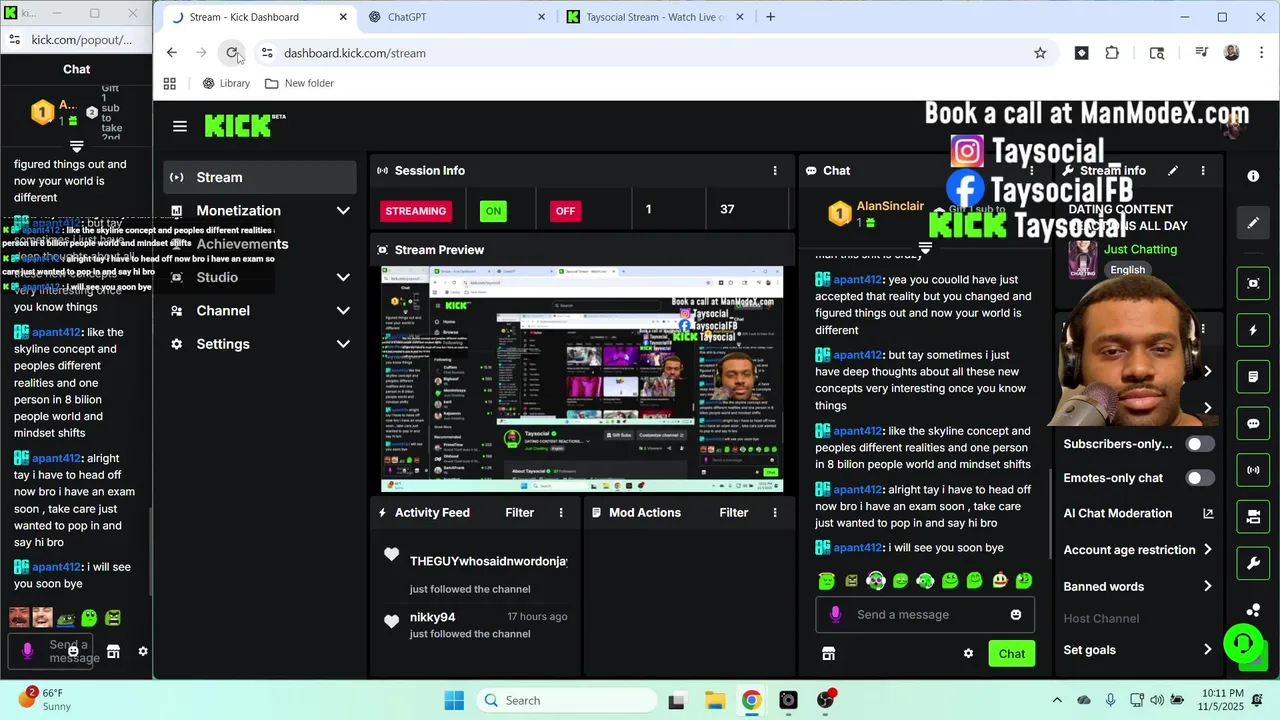
Task: Expand the Monetization menu
Action: click(x=260, y=211)
